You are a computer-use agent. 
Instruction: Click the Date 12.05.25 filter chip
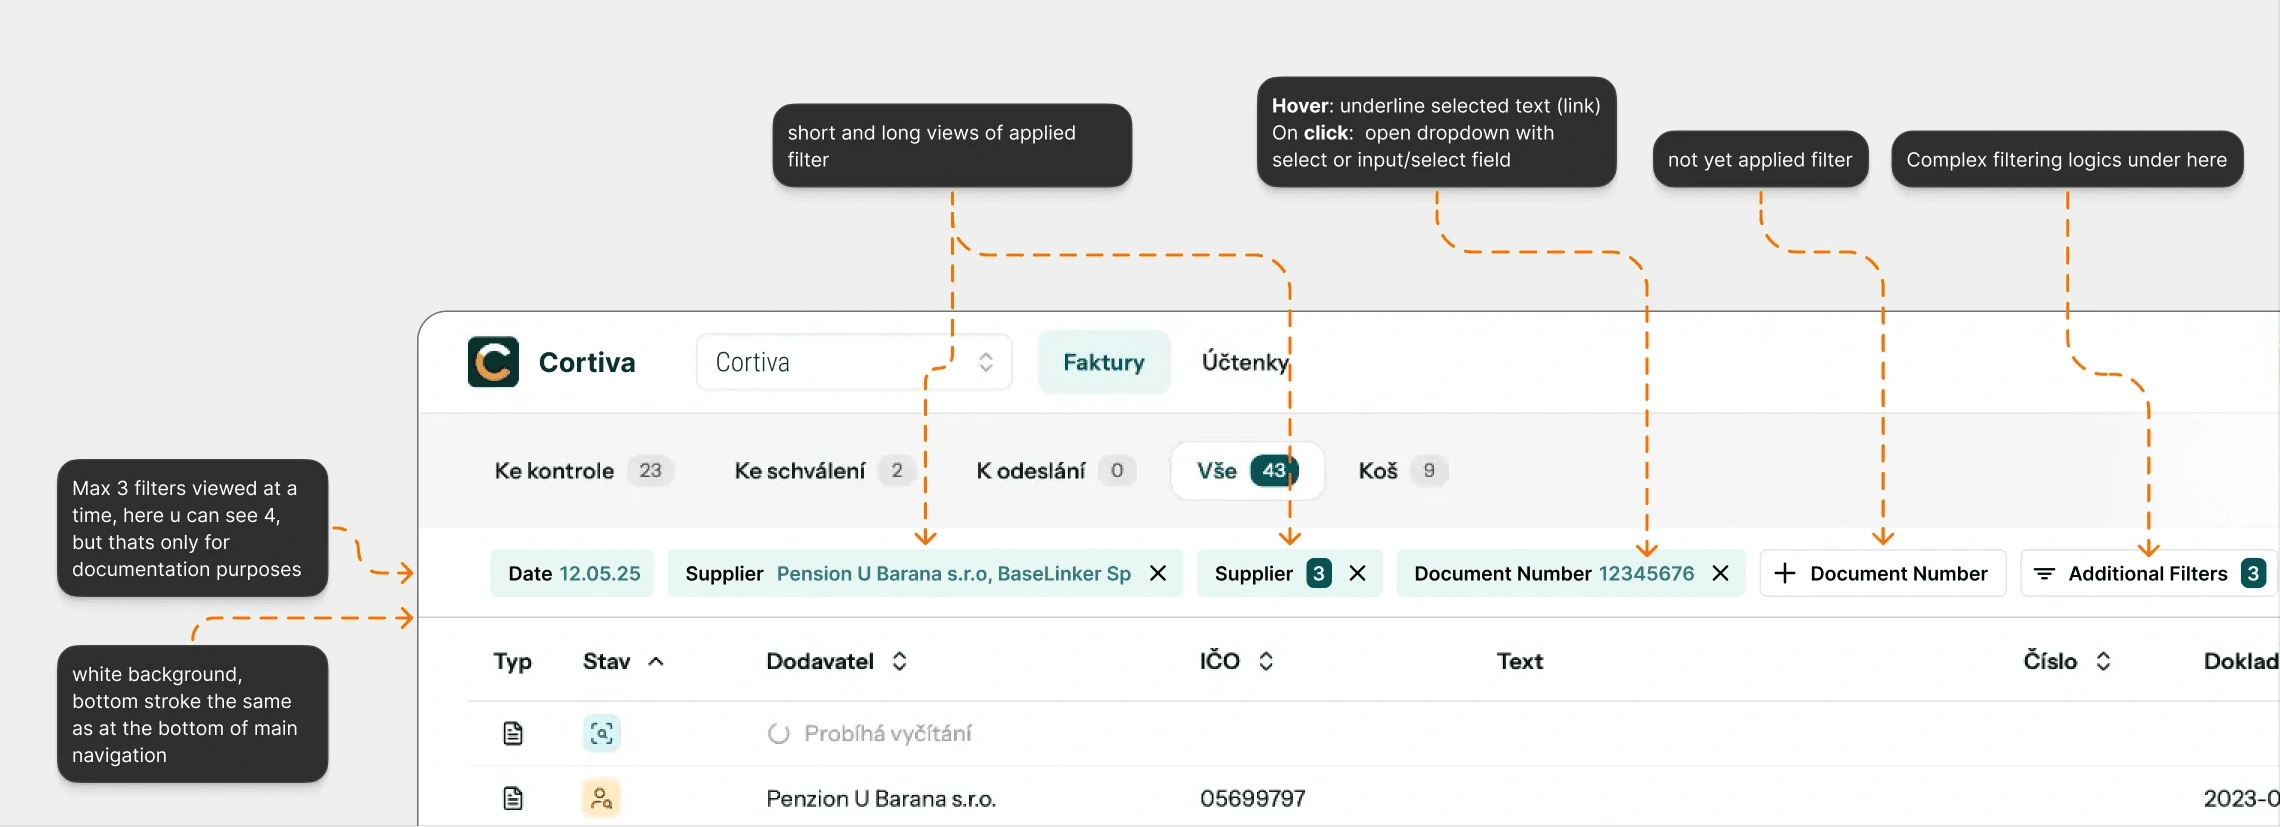pos(573,574)
